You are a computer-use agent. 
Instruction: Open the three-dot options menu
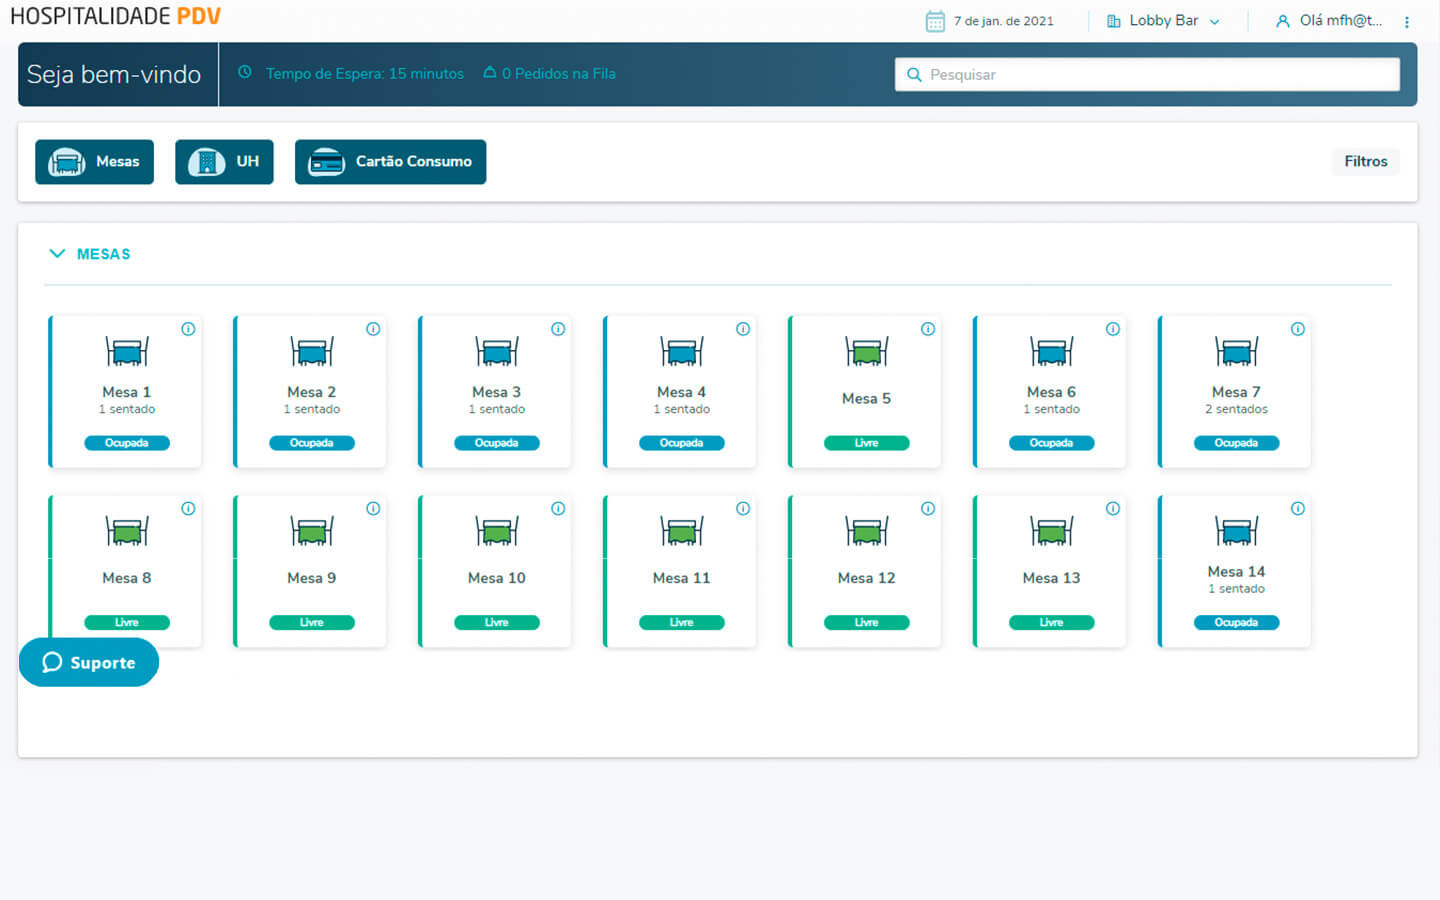[1407, 22]
